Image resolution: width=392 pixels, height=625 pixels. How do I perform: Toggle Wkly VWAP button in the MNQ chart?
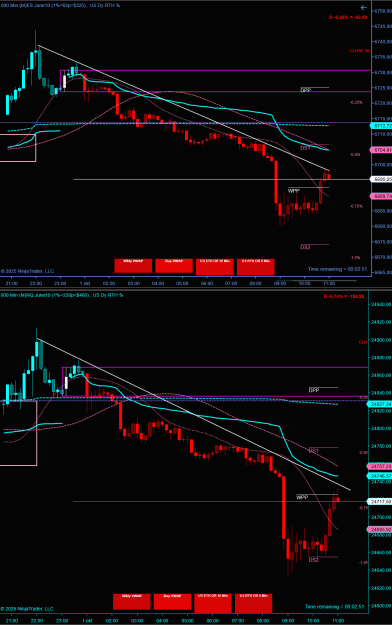132,601
